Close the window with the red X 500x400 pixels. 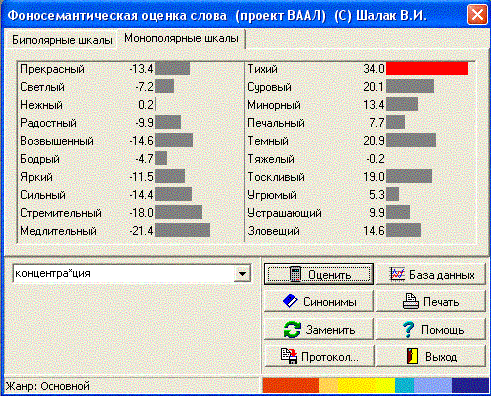(477, 15)
